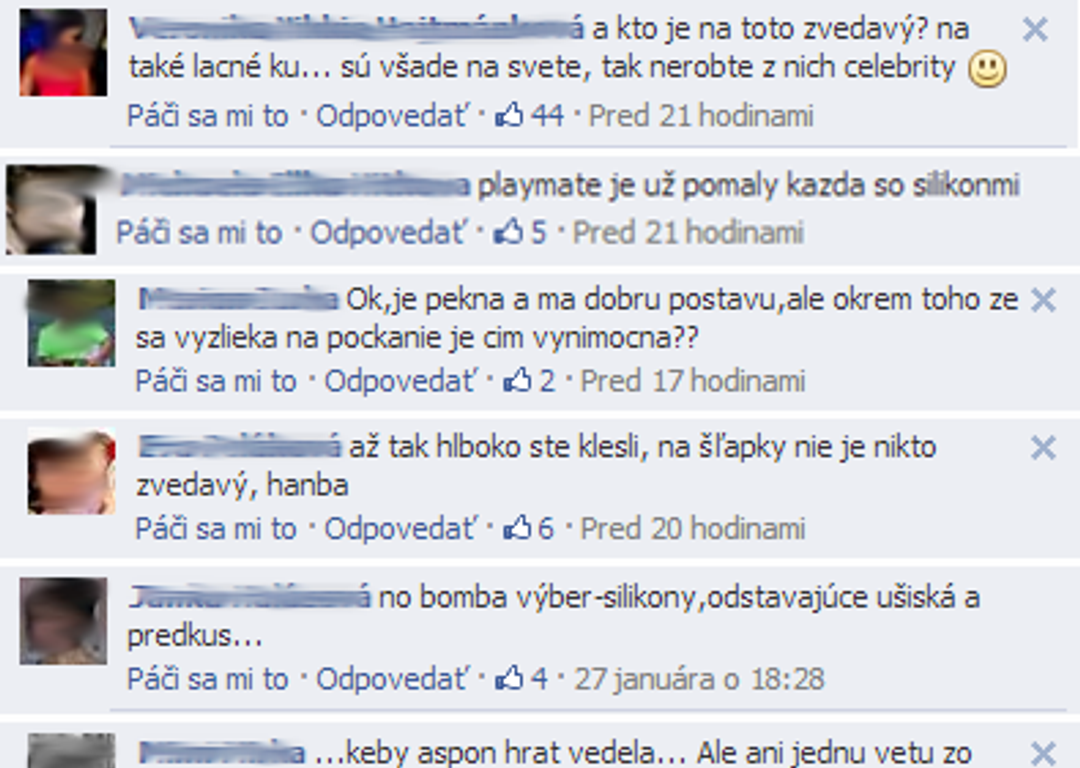Like the comment posted Pred 17 hodinami
1080x768 pixels.
coord(216,381)
